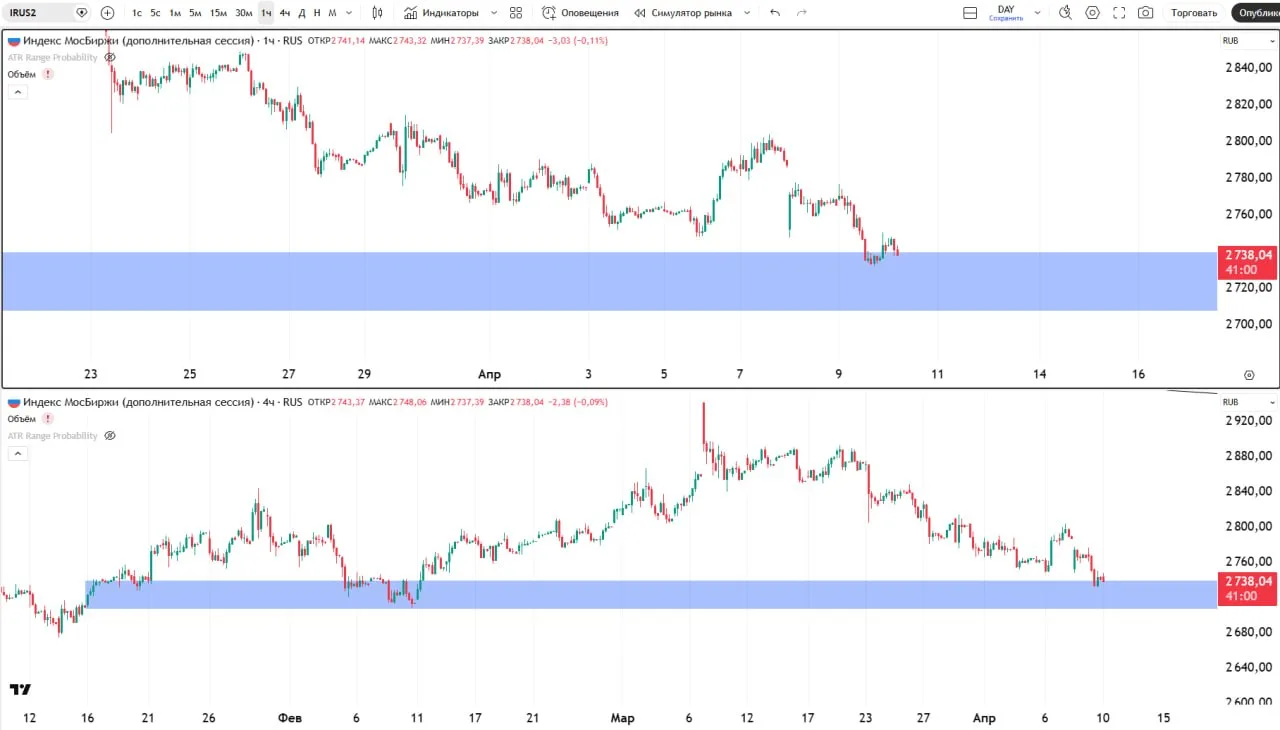Take a chart snapshot with camera icon
This screenshot has height=730, width=1280.
click(x=1146, y=13)
